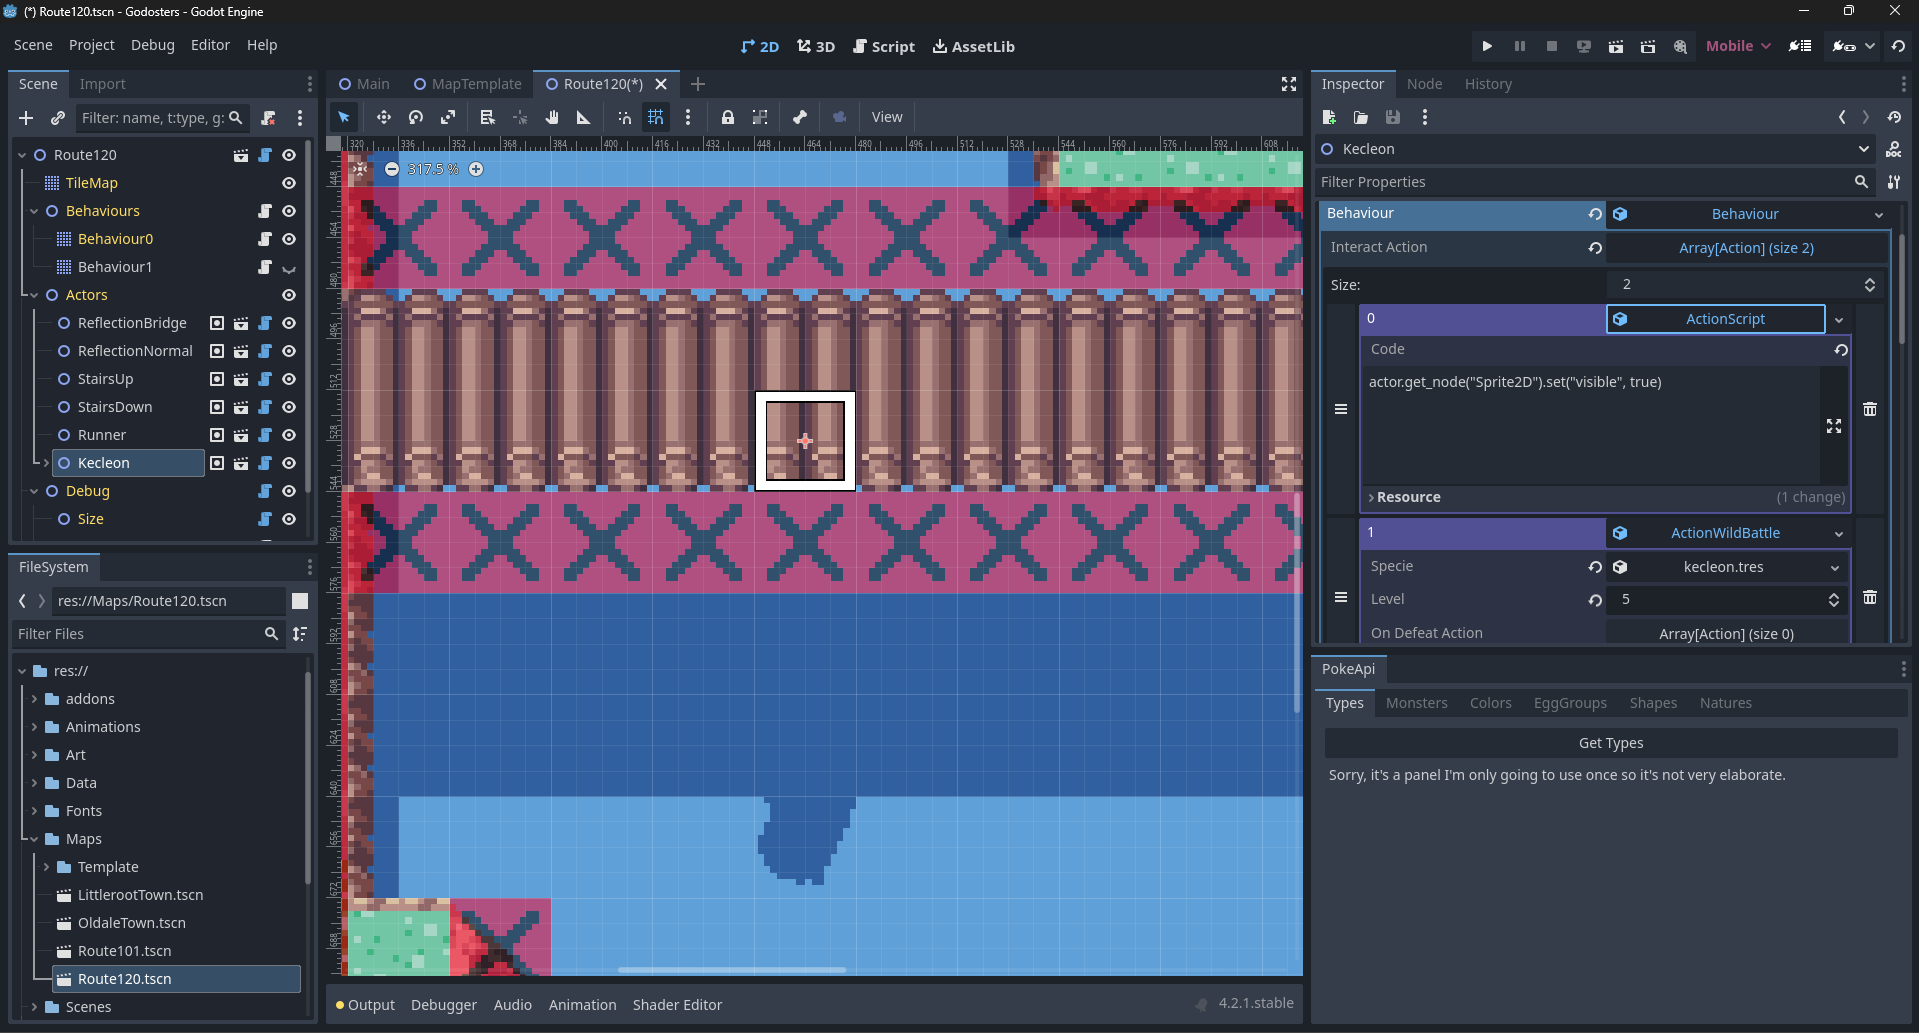1919x1033 pixels.
Task: Click the Ruler mode tool icon
Action: pos(583,117)
